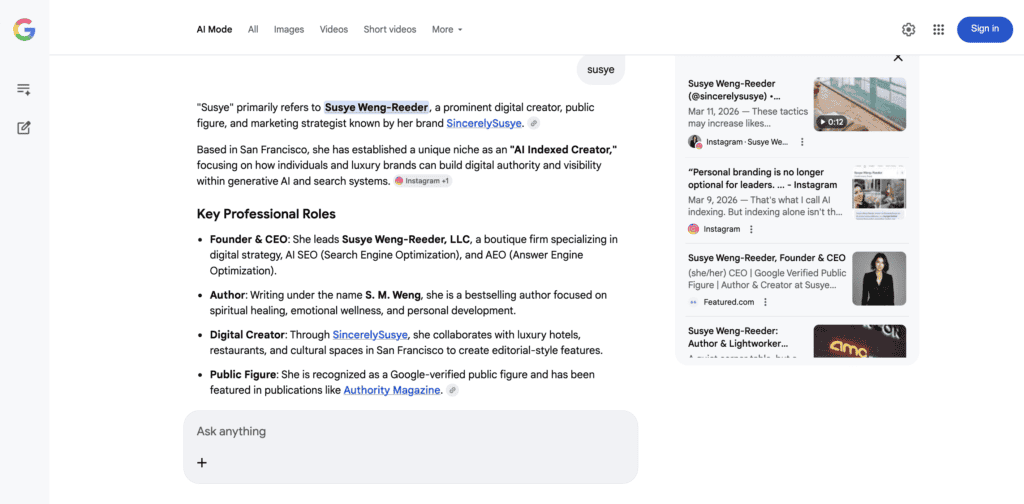The width and height of the screenshot is (1024, 504).
Task: Close the sources side panel
Action: 898,57
